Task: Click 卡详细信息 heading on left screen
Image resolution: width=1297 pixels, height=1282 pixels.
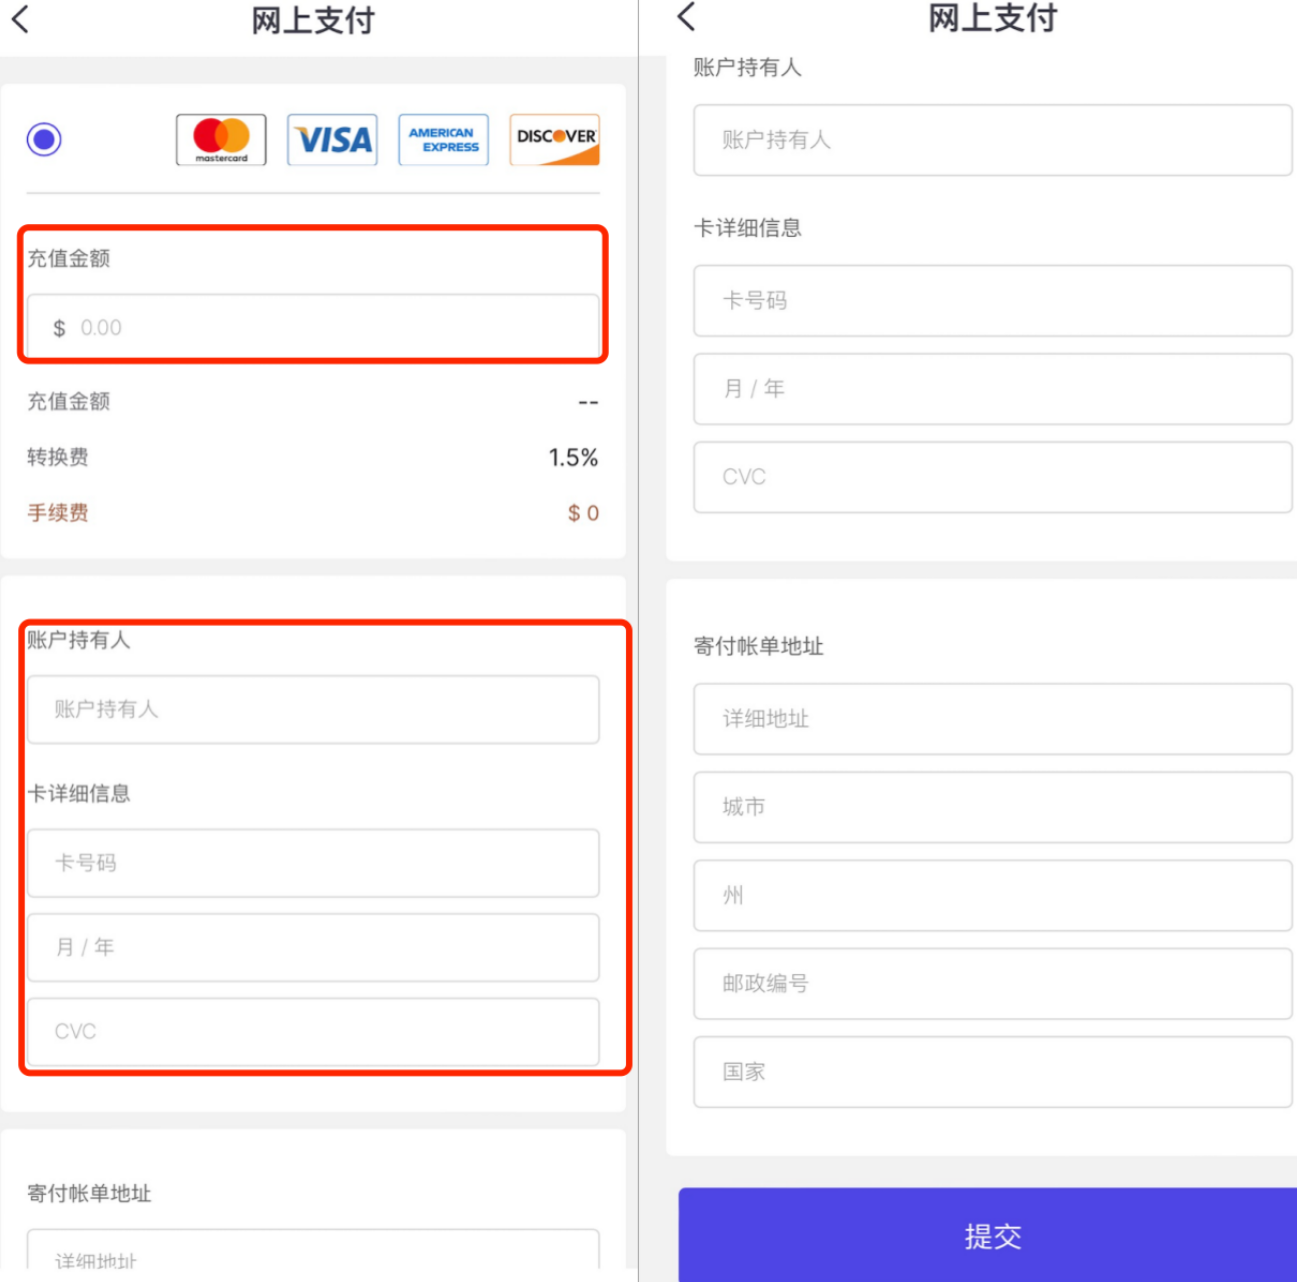Action: click(x=79, y=793)
